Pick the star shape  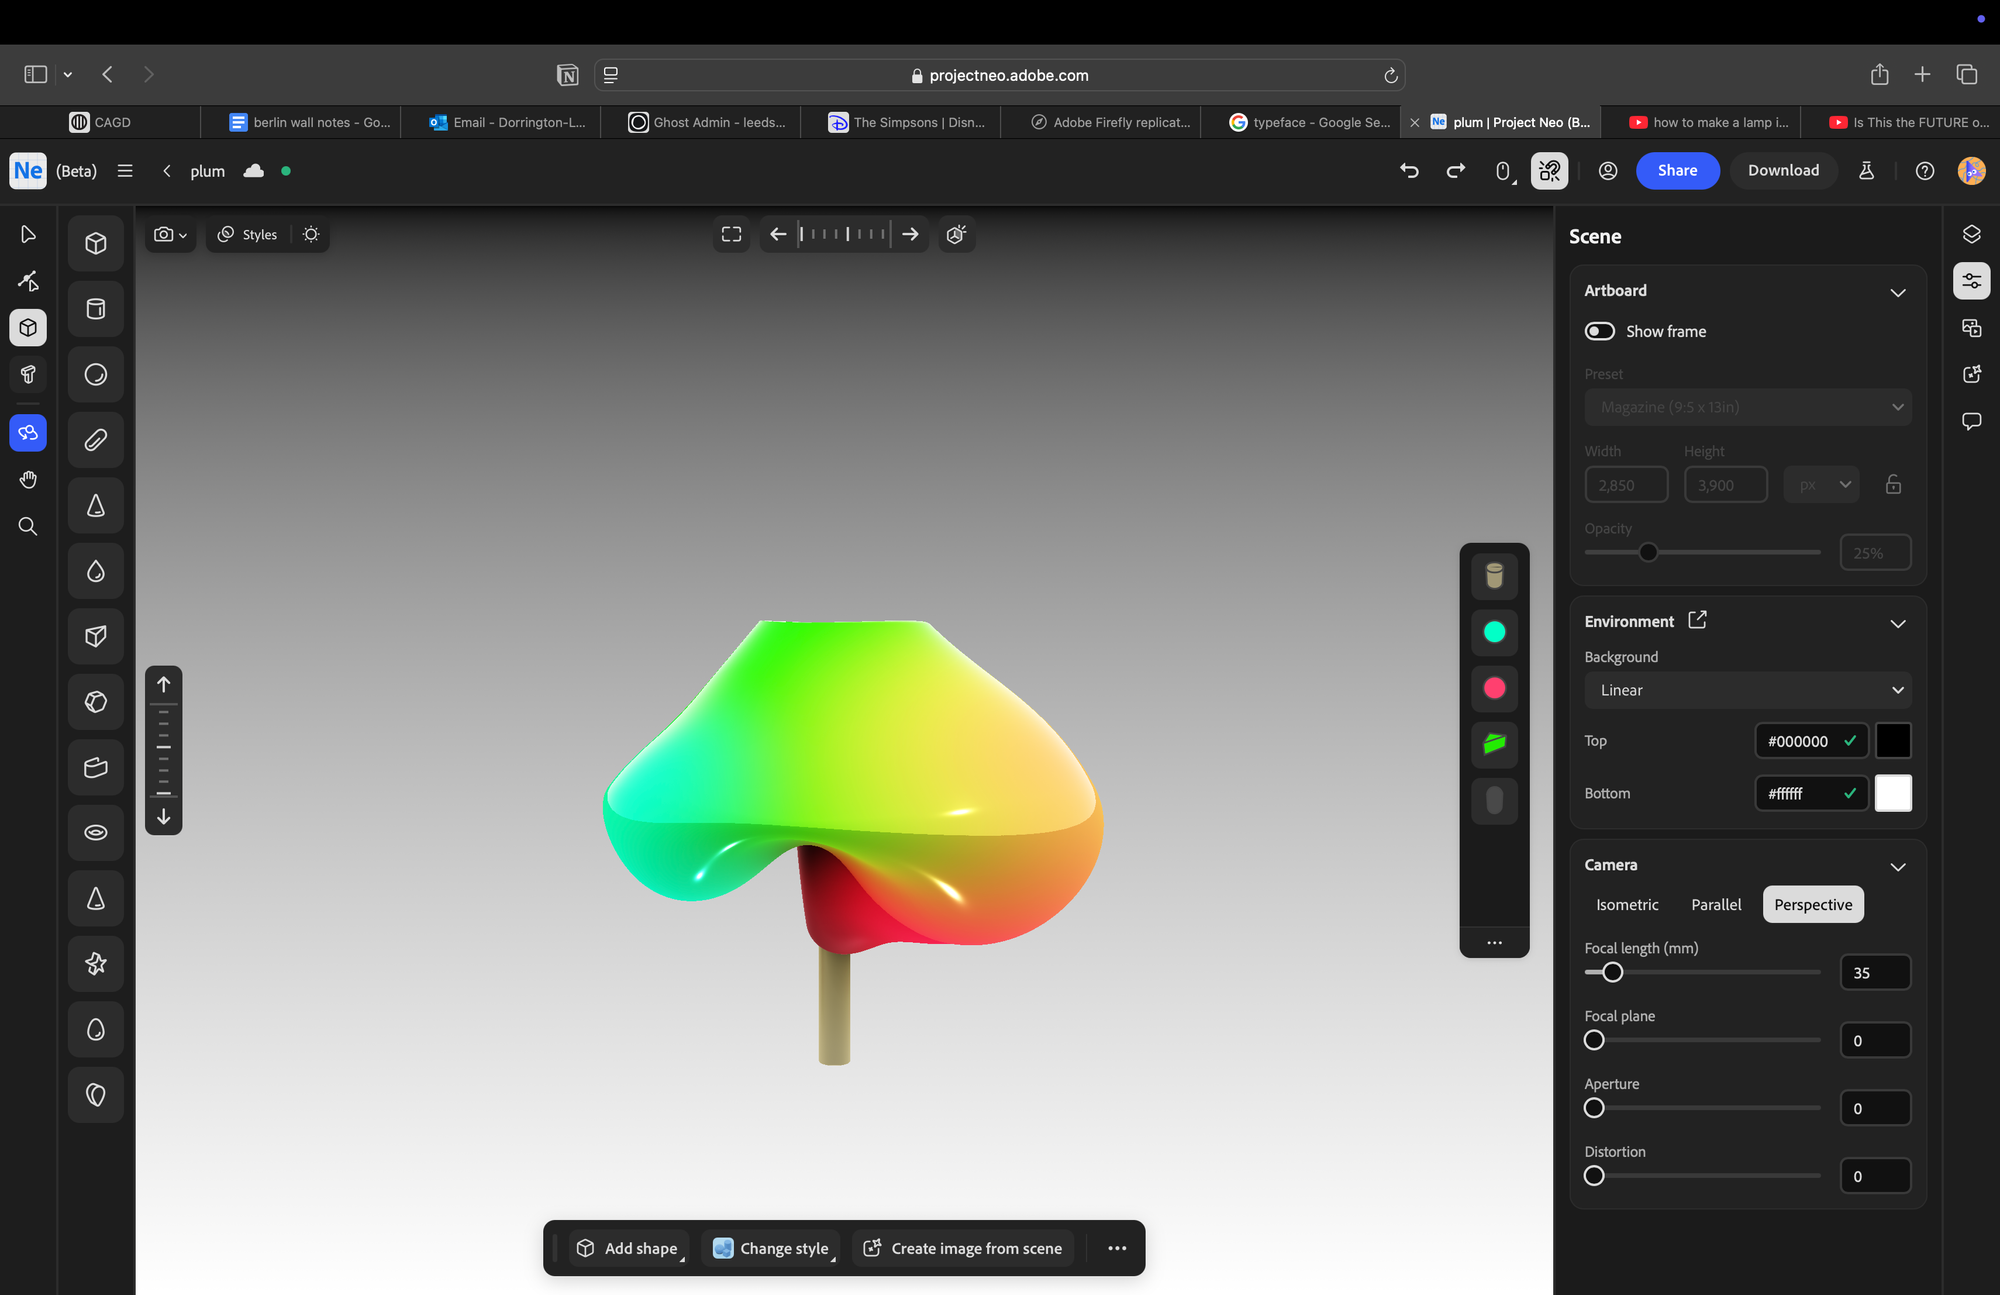pos(96,963)
